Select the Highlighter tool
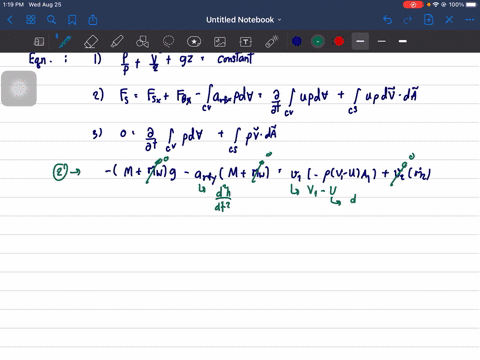The height and width of the screenshot is (360, 480). click(x=117, y=42)
